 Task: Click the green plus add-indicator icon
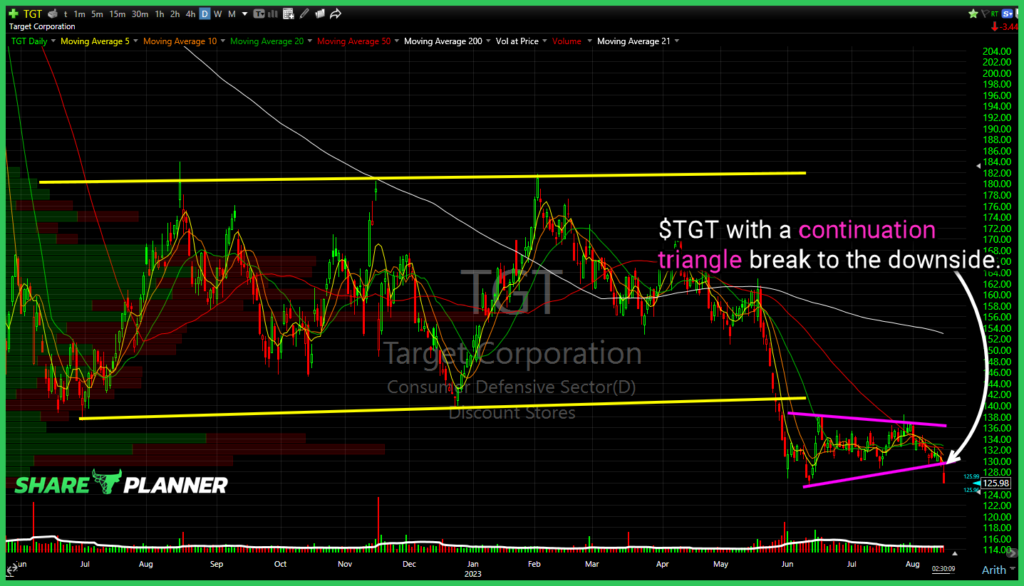(13, 14)
